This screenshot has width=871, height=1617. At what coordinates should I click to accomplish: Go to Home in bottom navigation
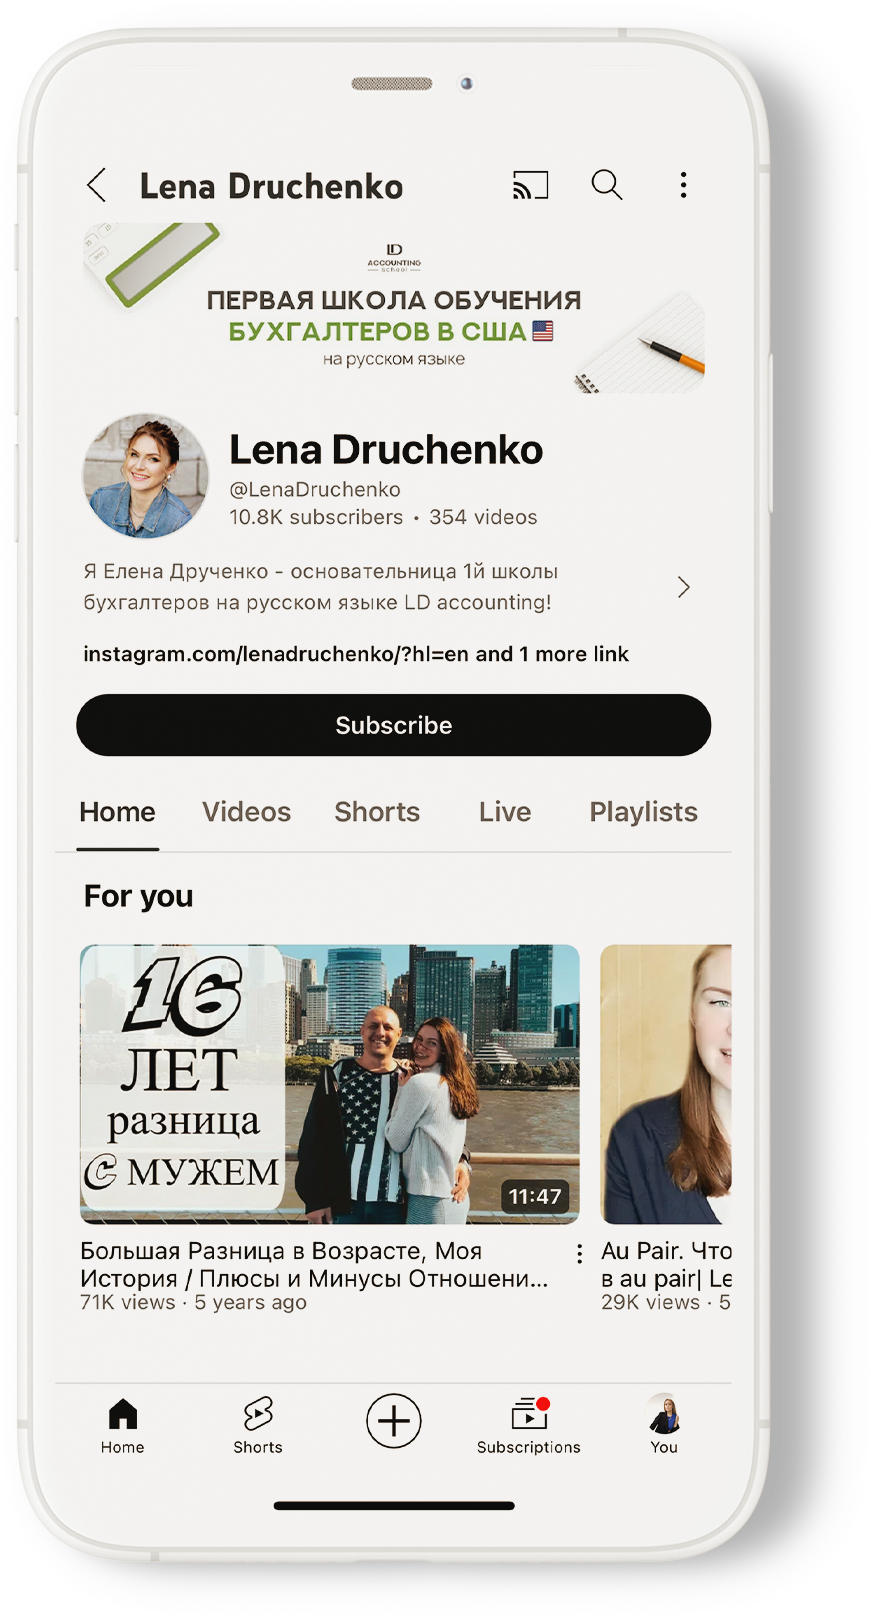[x=122, y=1424]
